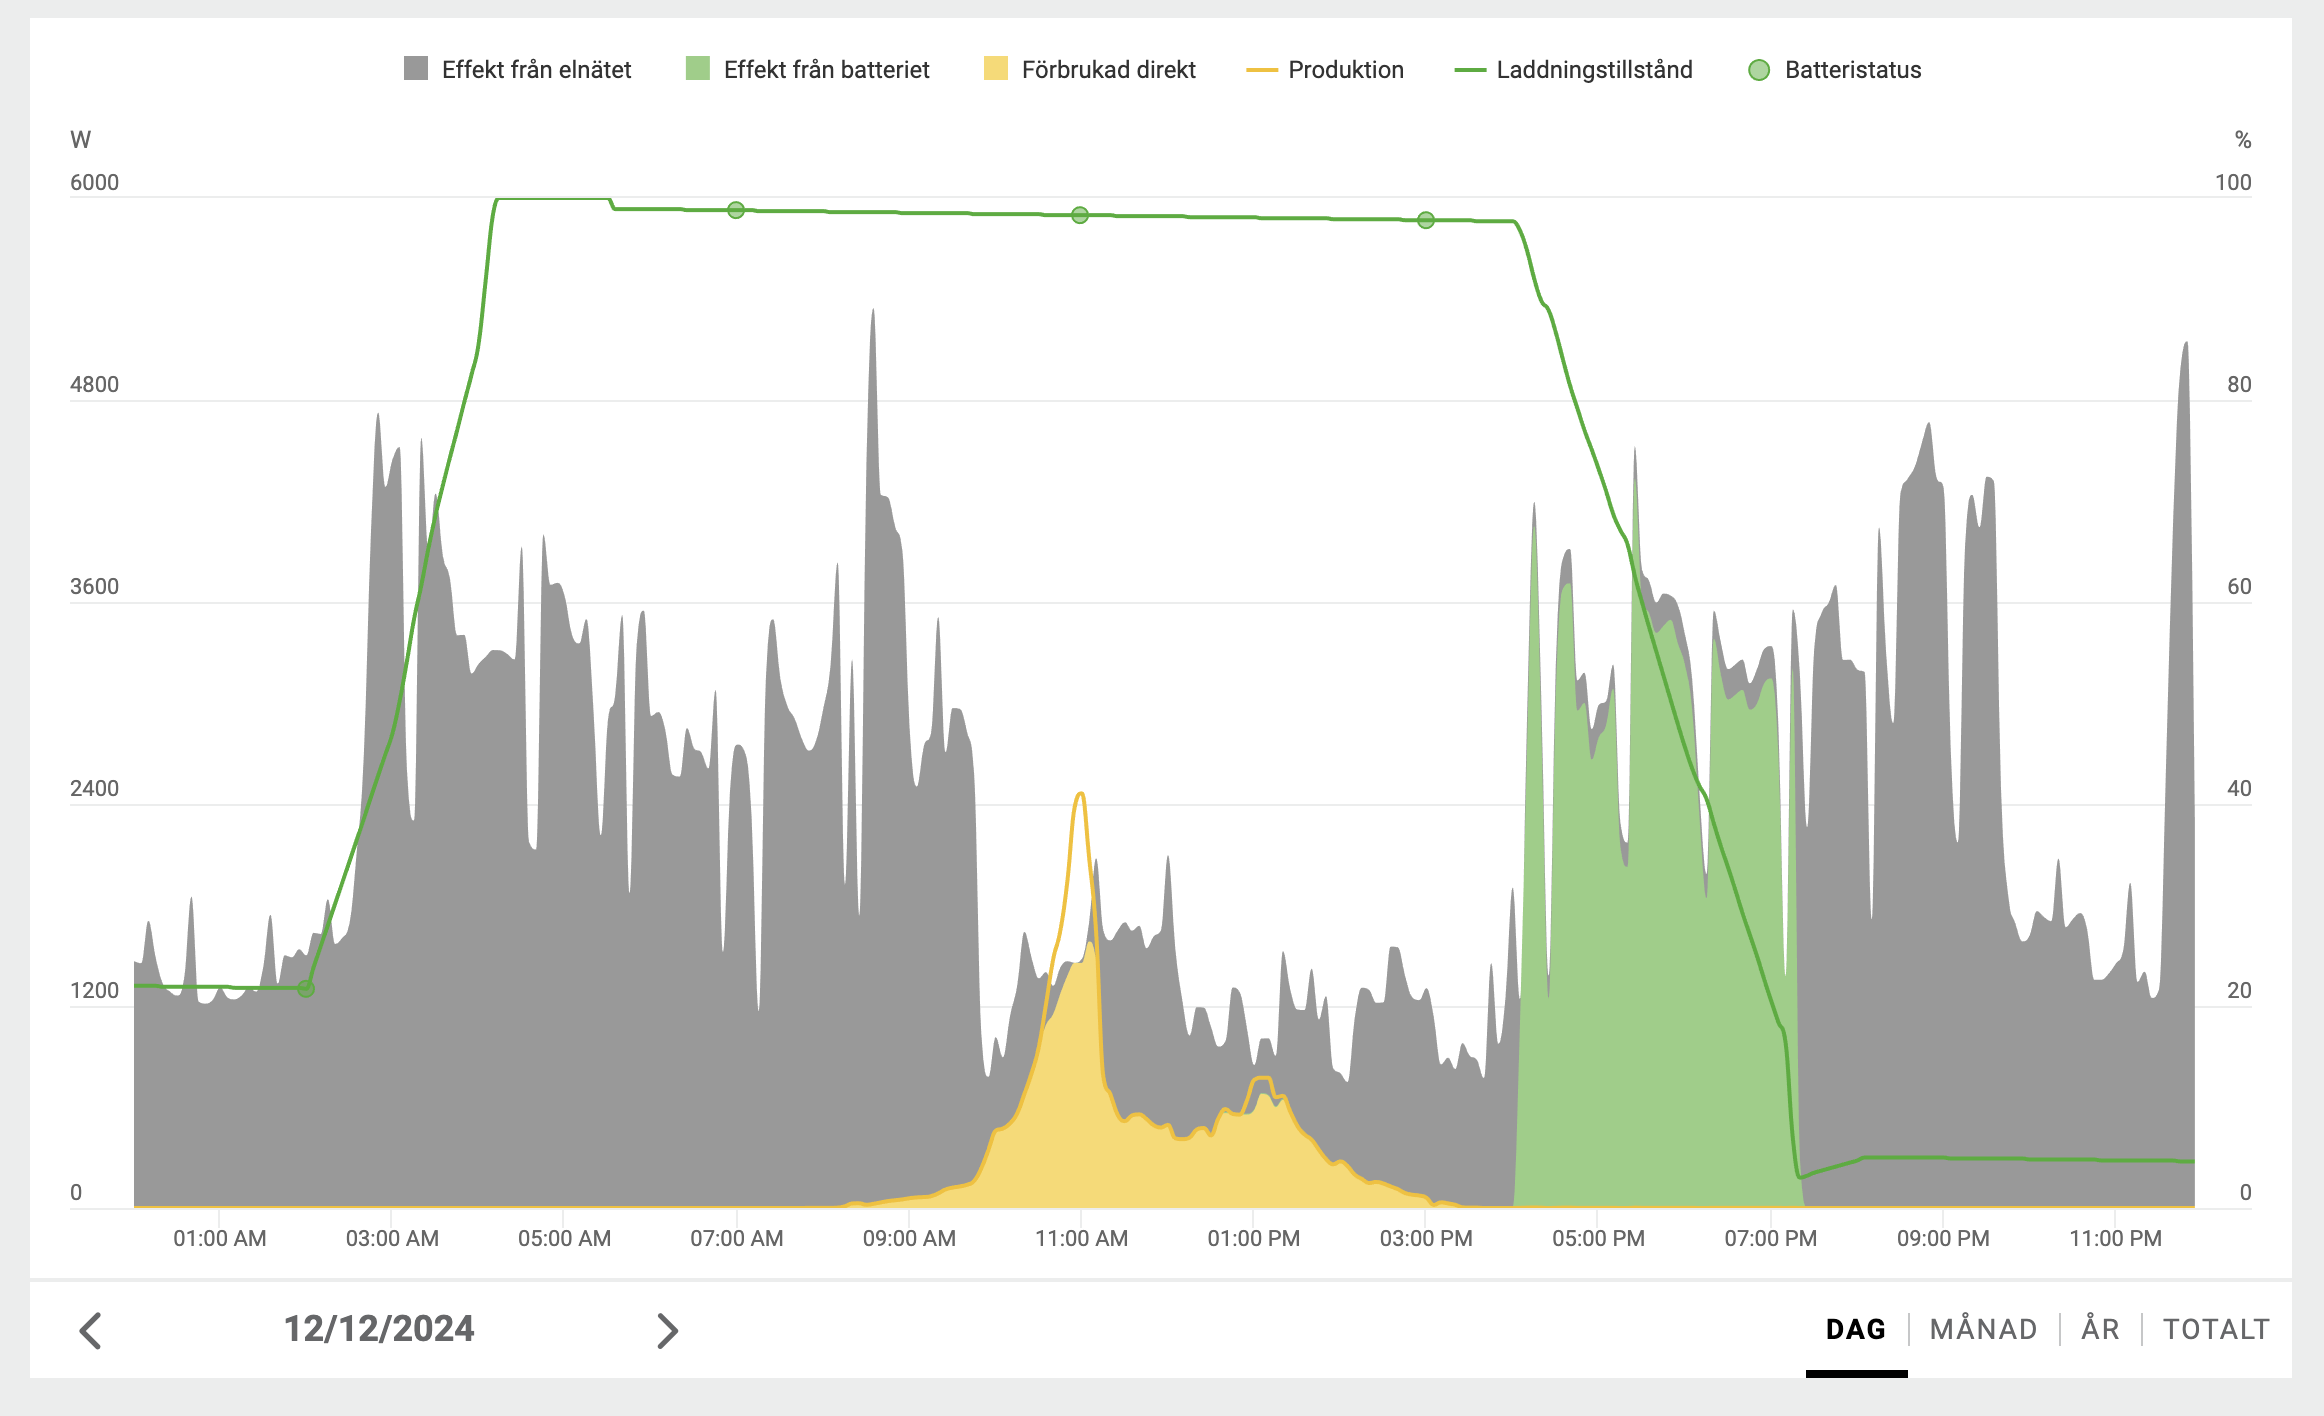Switch to the MÅNAD tab

pyautogui.click(x=1984, y=1329)
